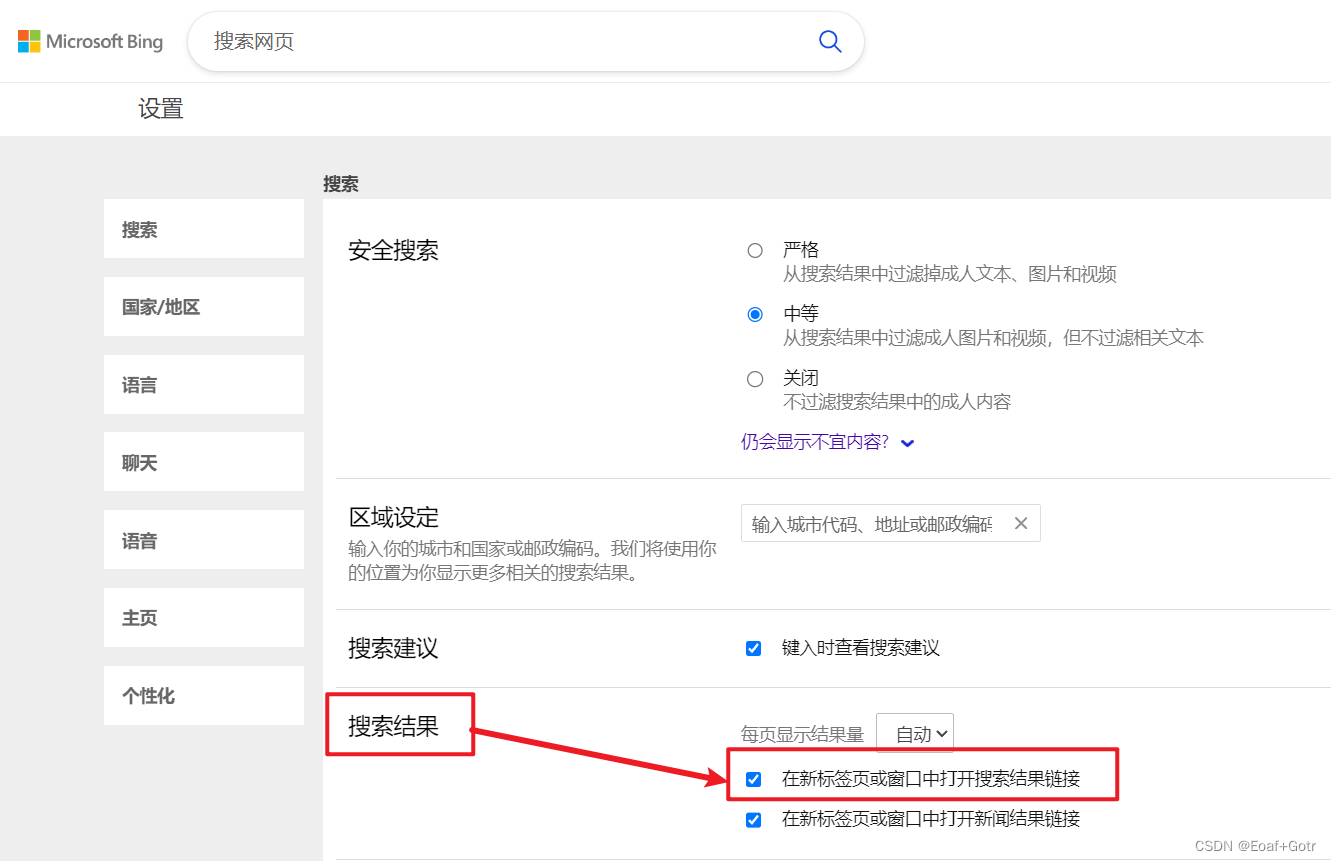The height and width of the screenshot is (861, 1331).
Task: Click the 安全搜索 section label
Action: pyautogui.click(x=393, y=250)
